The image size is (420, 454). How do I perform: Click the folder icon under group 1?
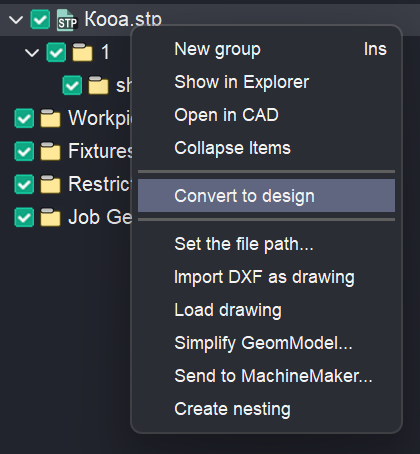(x=98, y=85)
